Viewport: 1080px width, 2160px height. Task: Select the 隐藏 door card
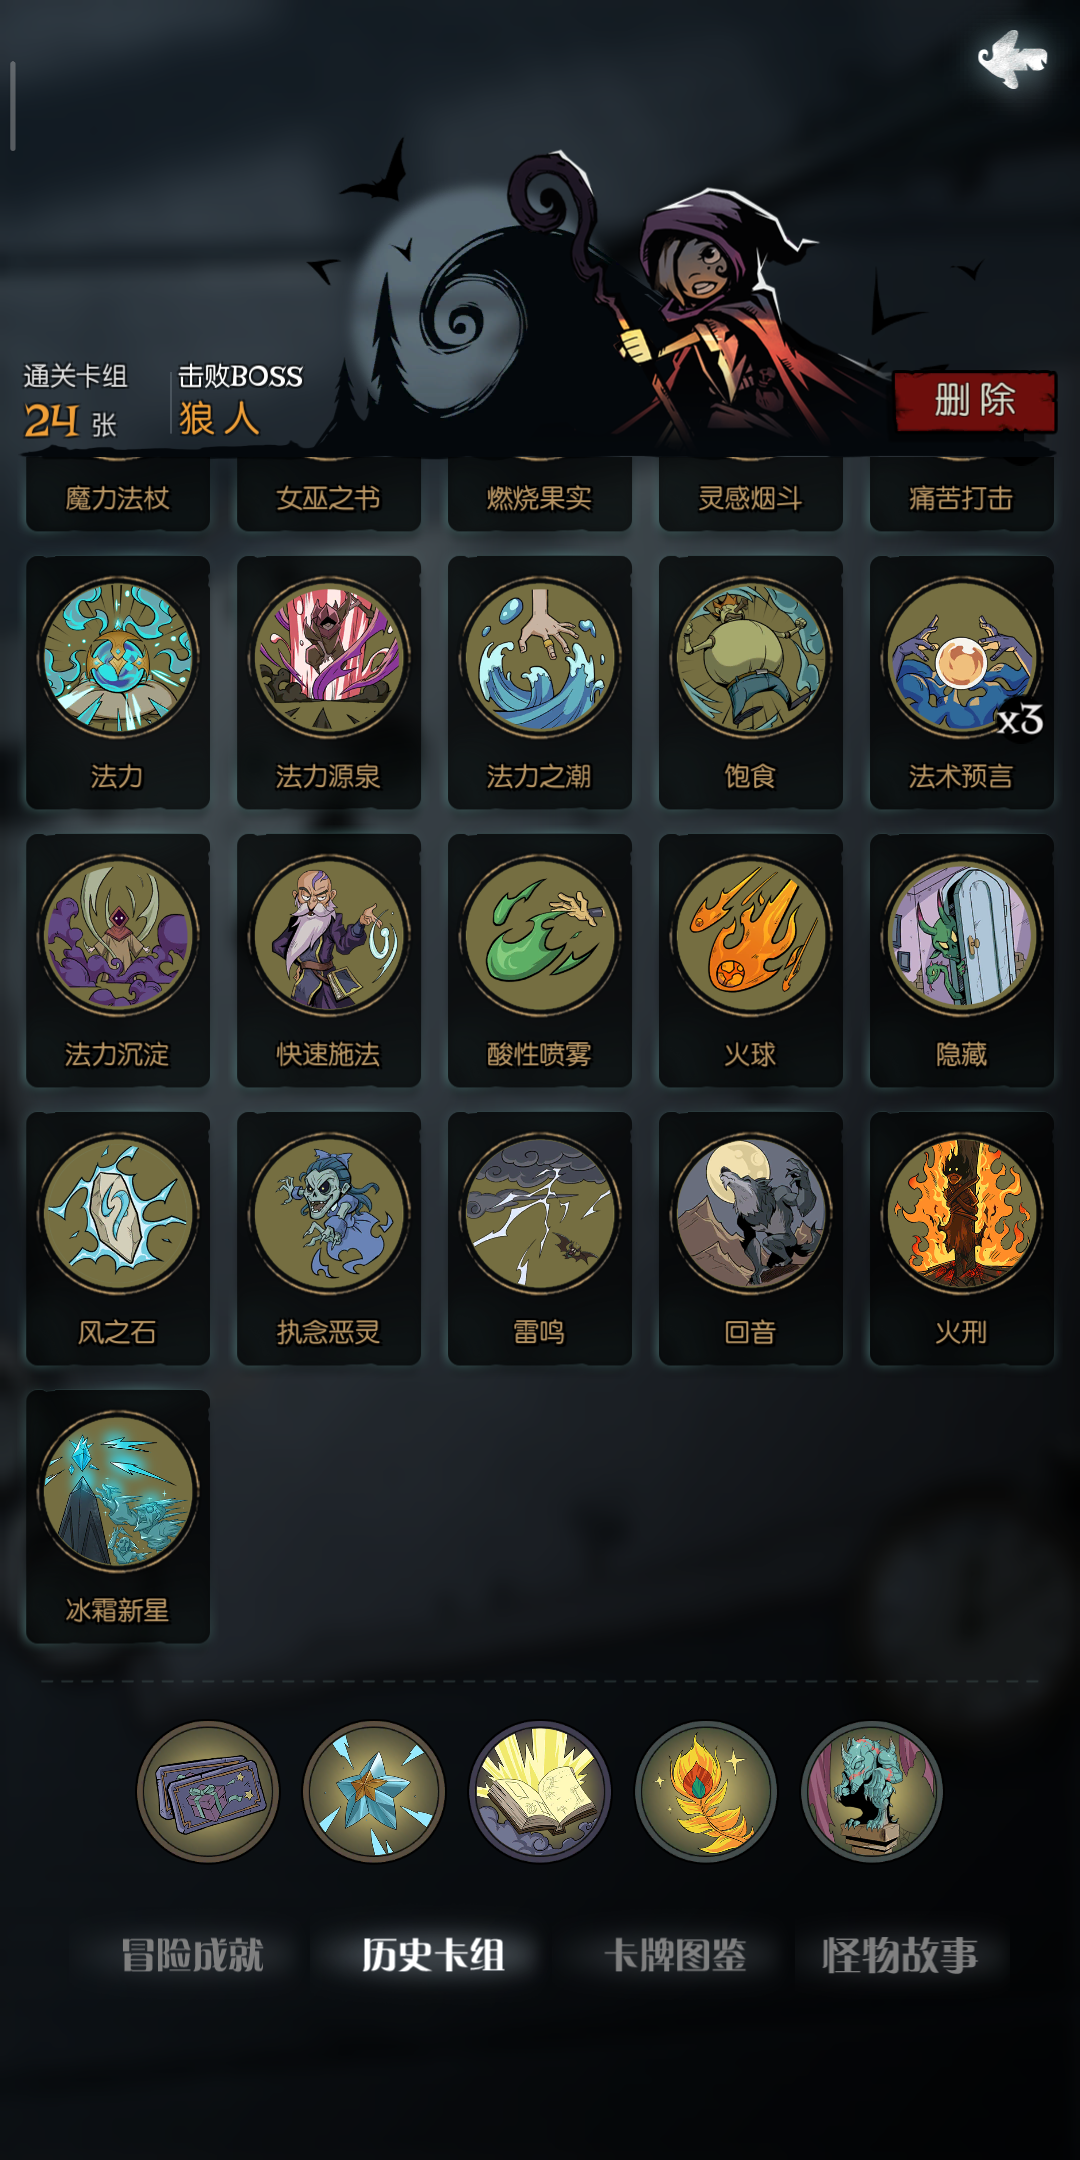pos(962,960)
